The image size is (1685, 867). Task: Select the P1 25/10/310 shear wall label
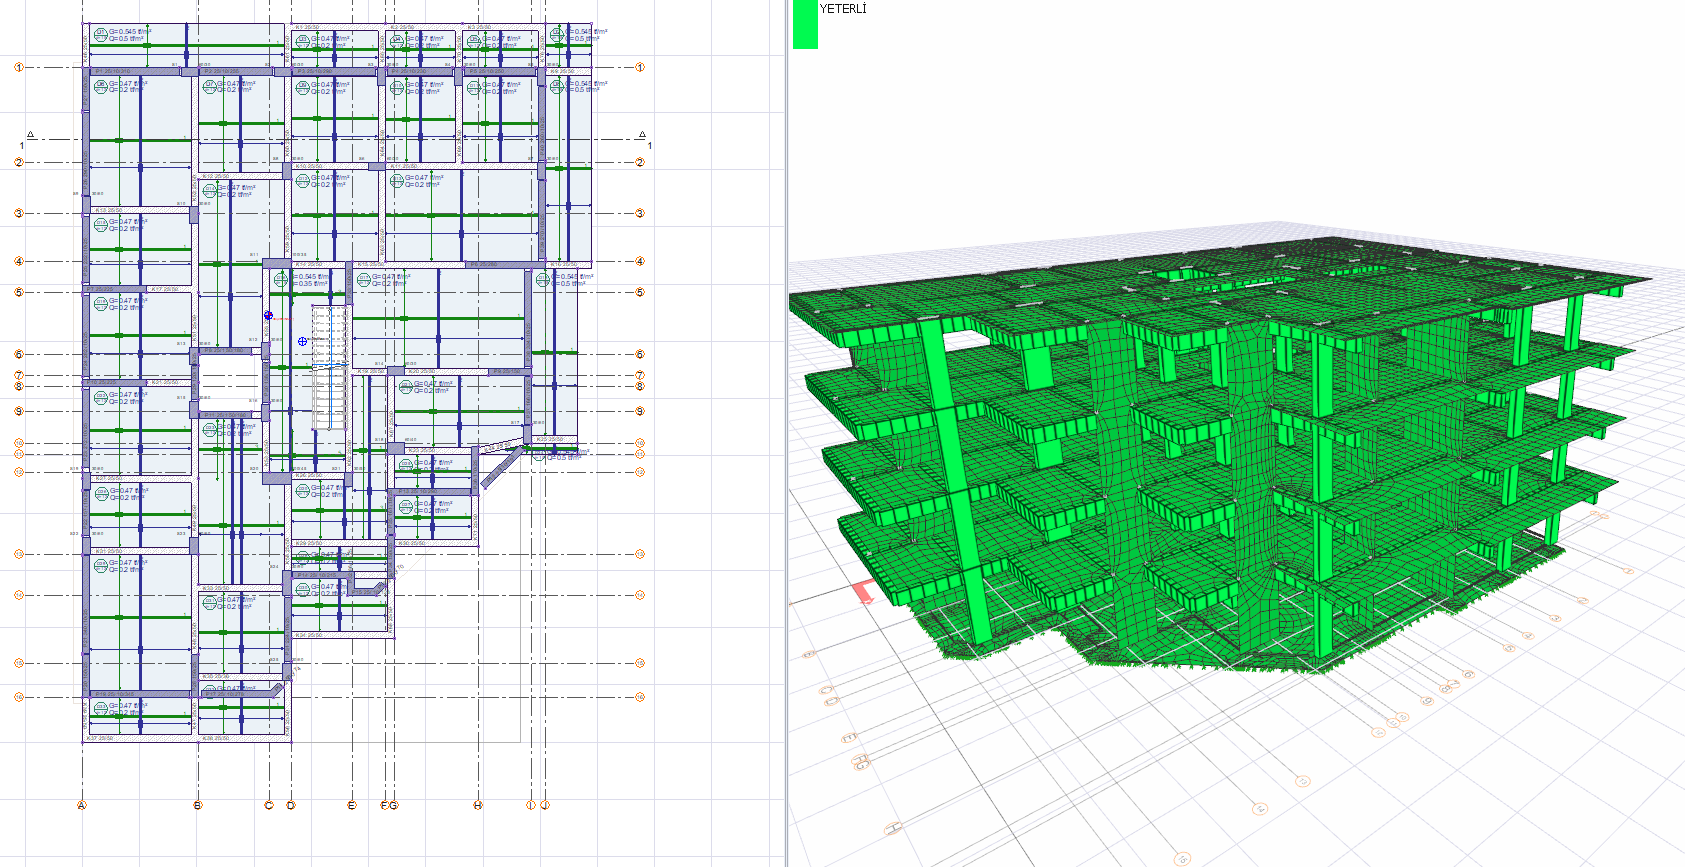point(112,72)
